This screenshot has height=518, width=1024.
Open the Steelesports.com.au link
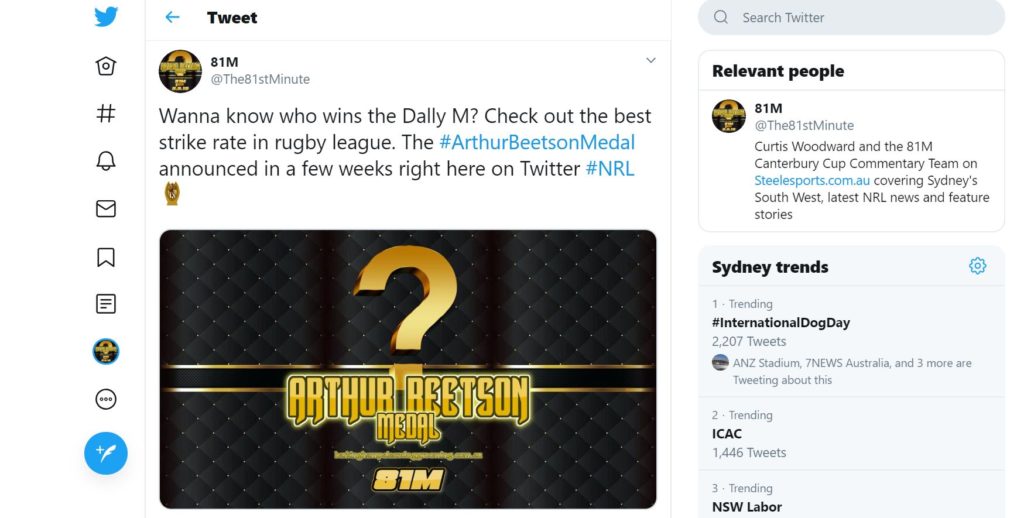tap(812, 180)
